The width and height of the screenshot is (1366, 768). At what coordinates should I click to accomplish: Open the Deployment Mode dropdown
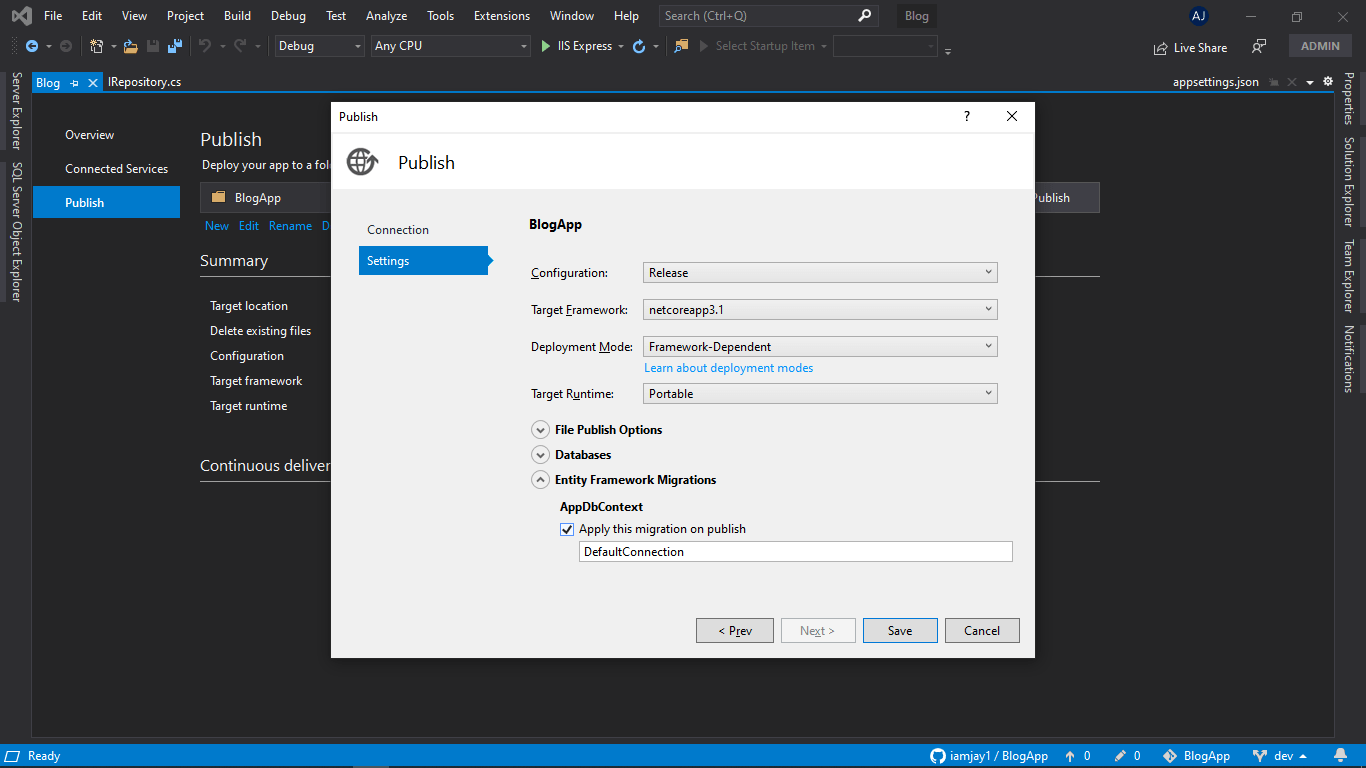click(x=820, y=346)
